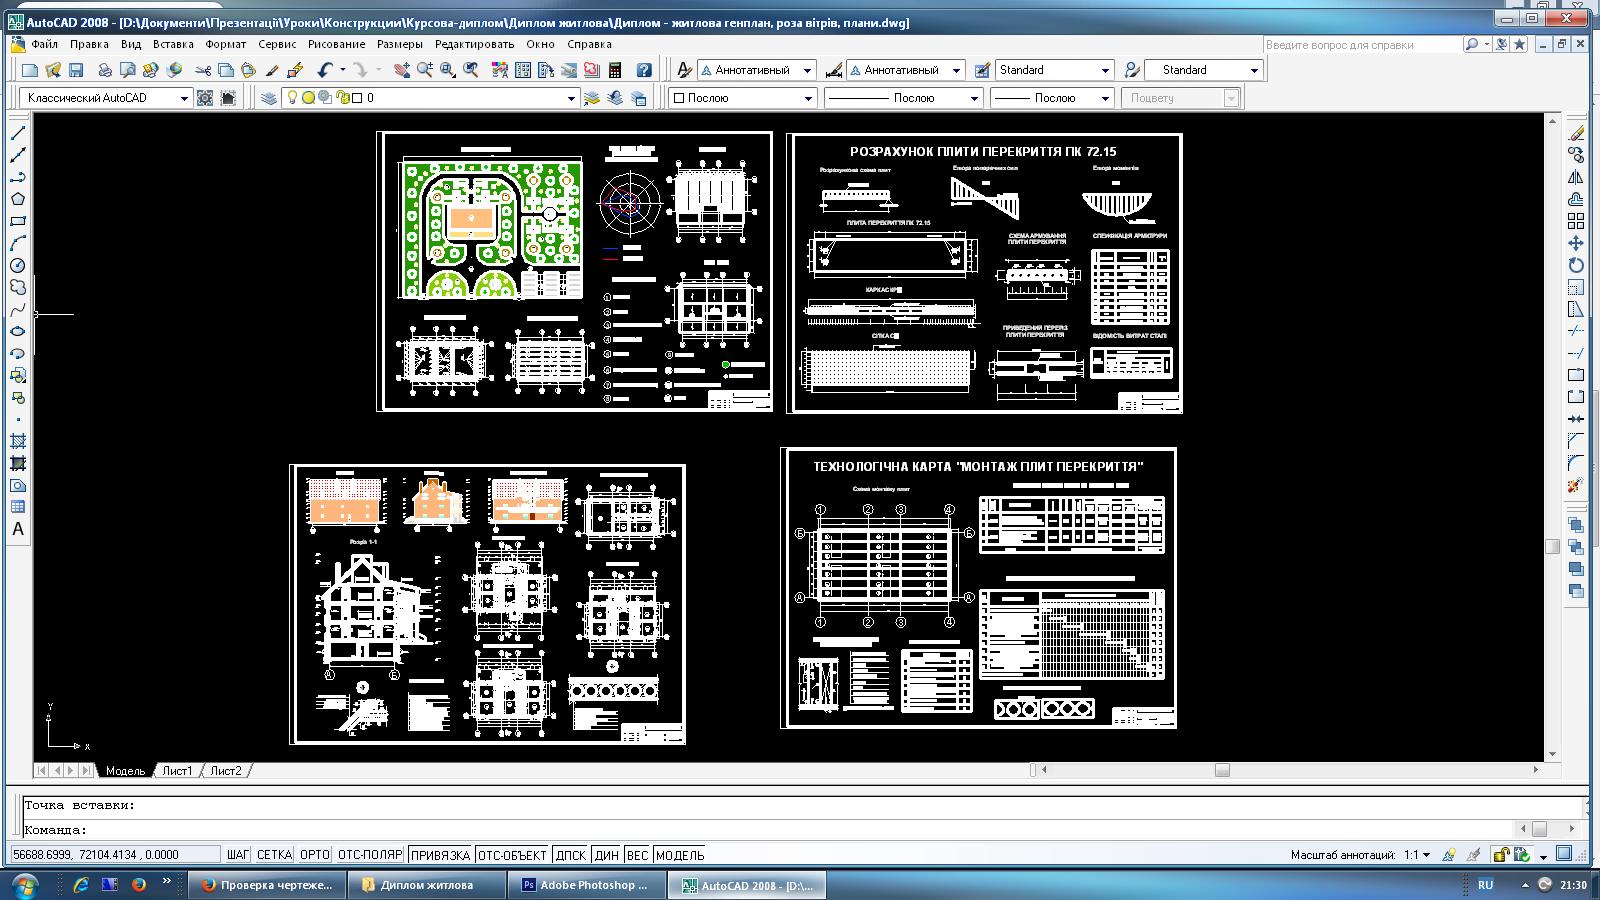1600x900 pixels.
Task: Open the Справка menu
Action: tap(589, 44)
